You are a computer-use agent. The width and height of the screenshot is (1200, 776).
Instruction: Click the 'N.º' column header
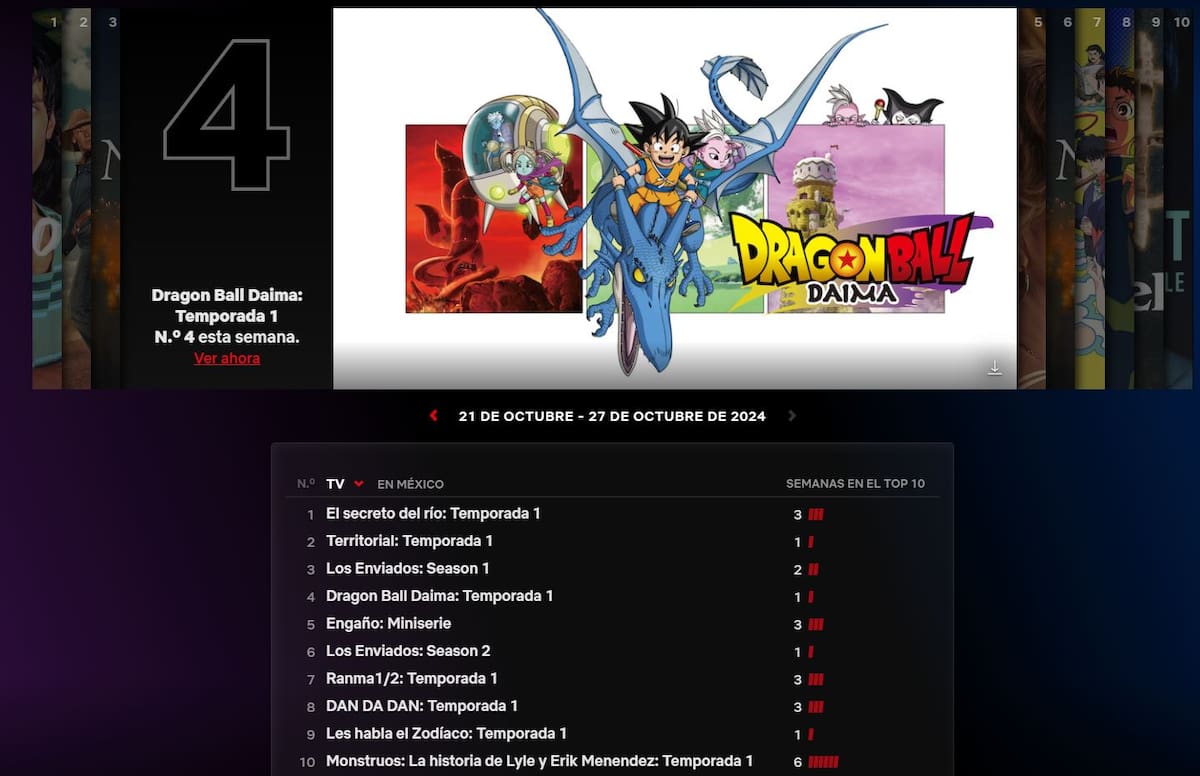coord(306,484)
